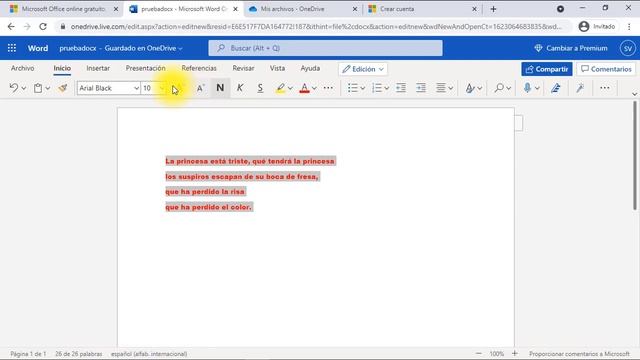
Task: Expand the Styles dropdown arrow
Action: coord(480,88)
